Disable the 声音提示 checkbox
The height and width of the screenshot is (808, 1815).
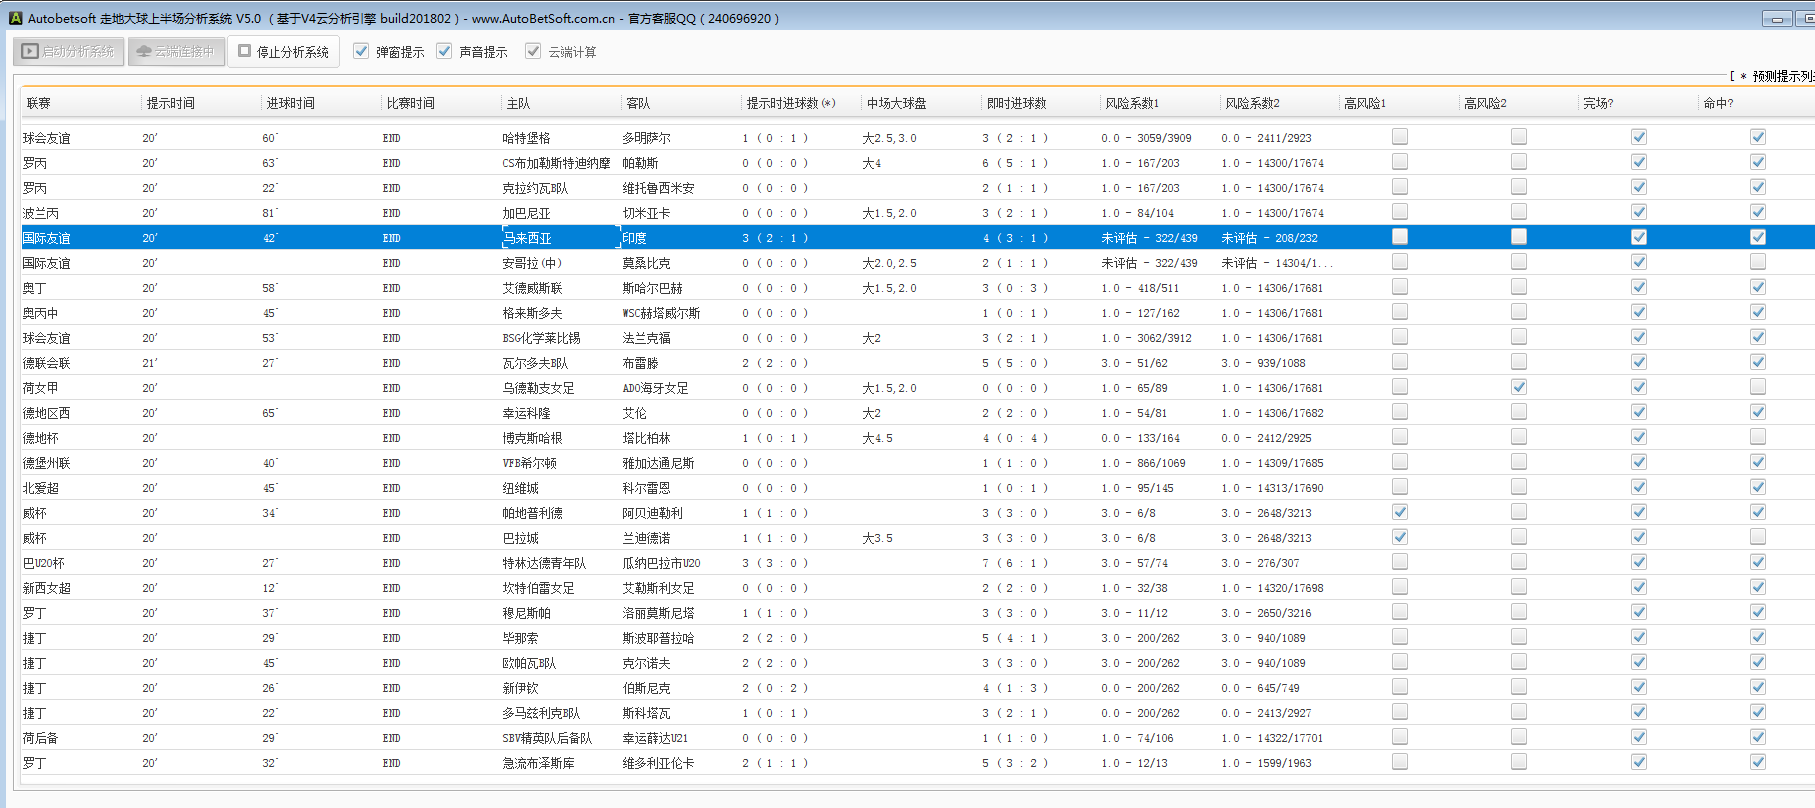coord(444,51)
